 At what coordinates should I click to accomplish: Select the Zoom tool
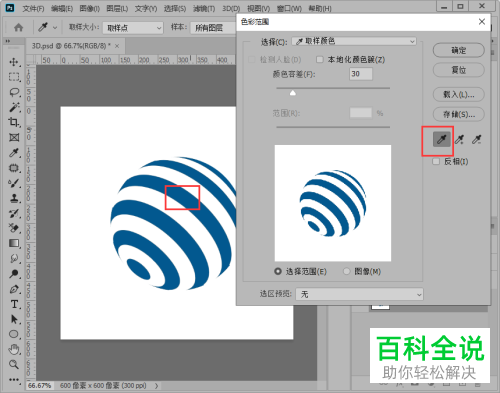(x=14, y=364)
